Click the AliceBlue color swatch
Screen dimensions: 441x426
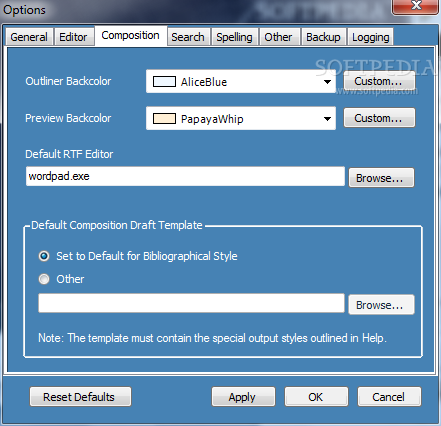pyautogui.click(x=164, y=81)
